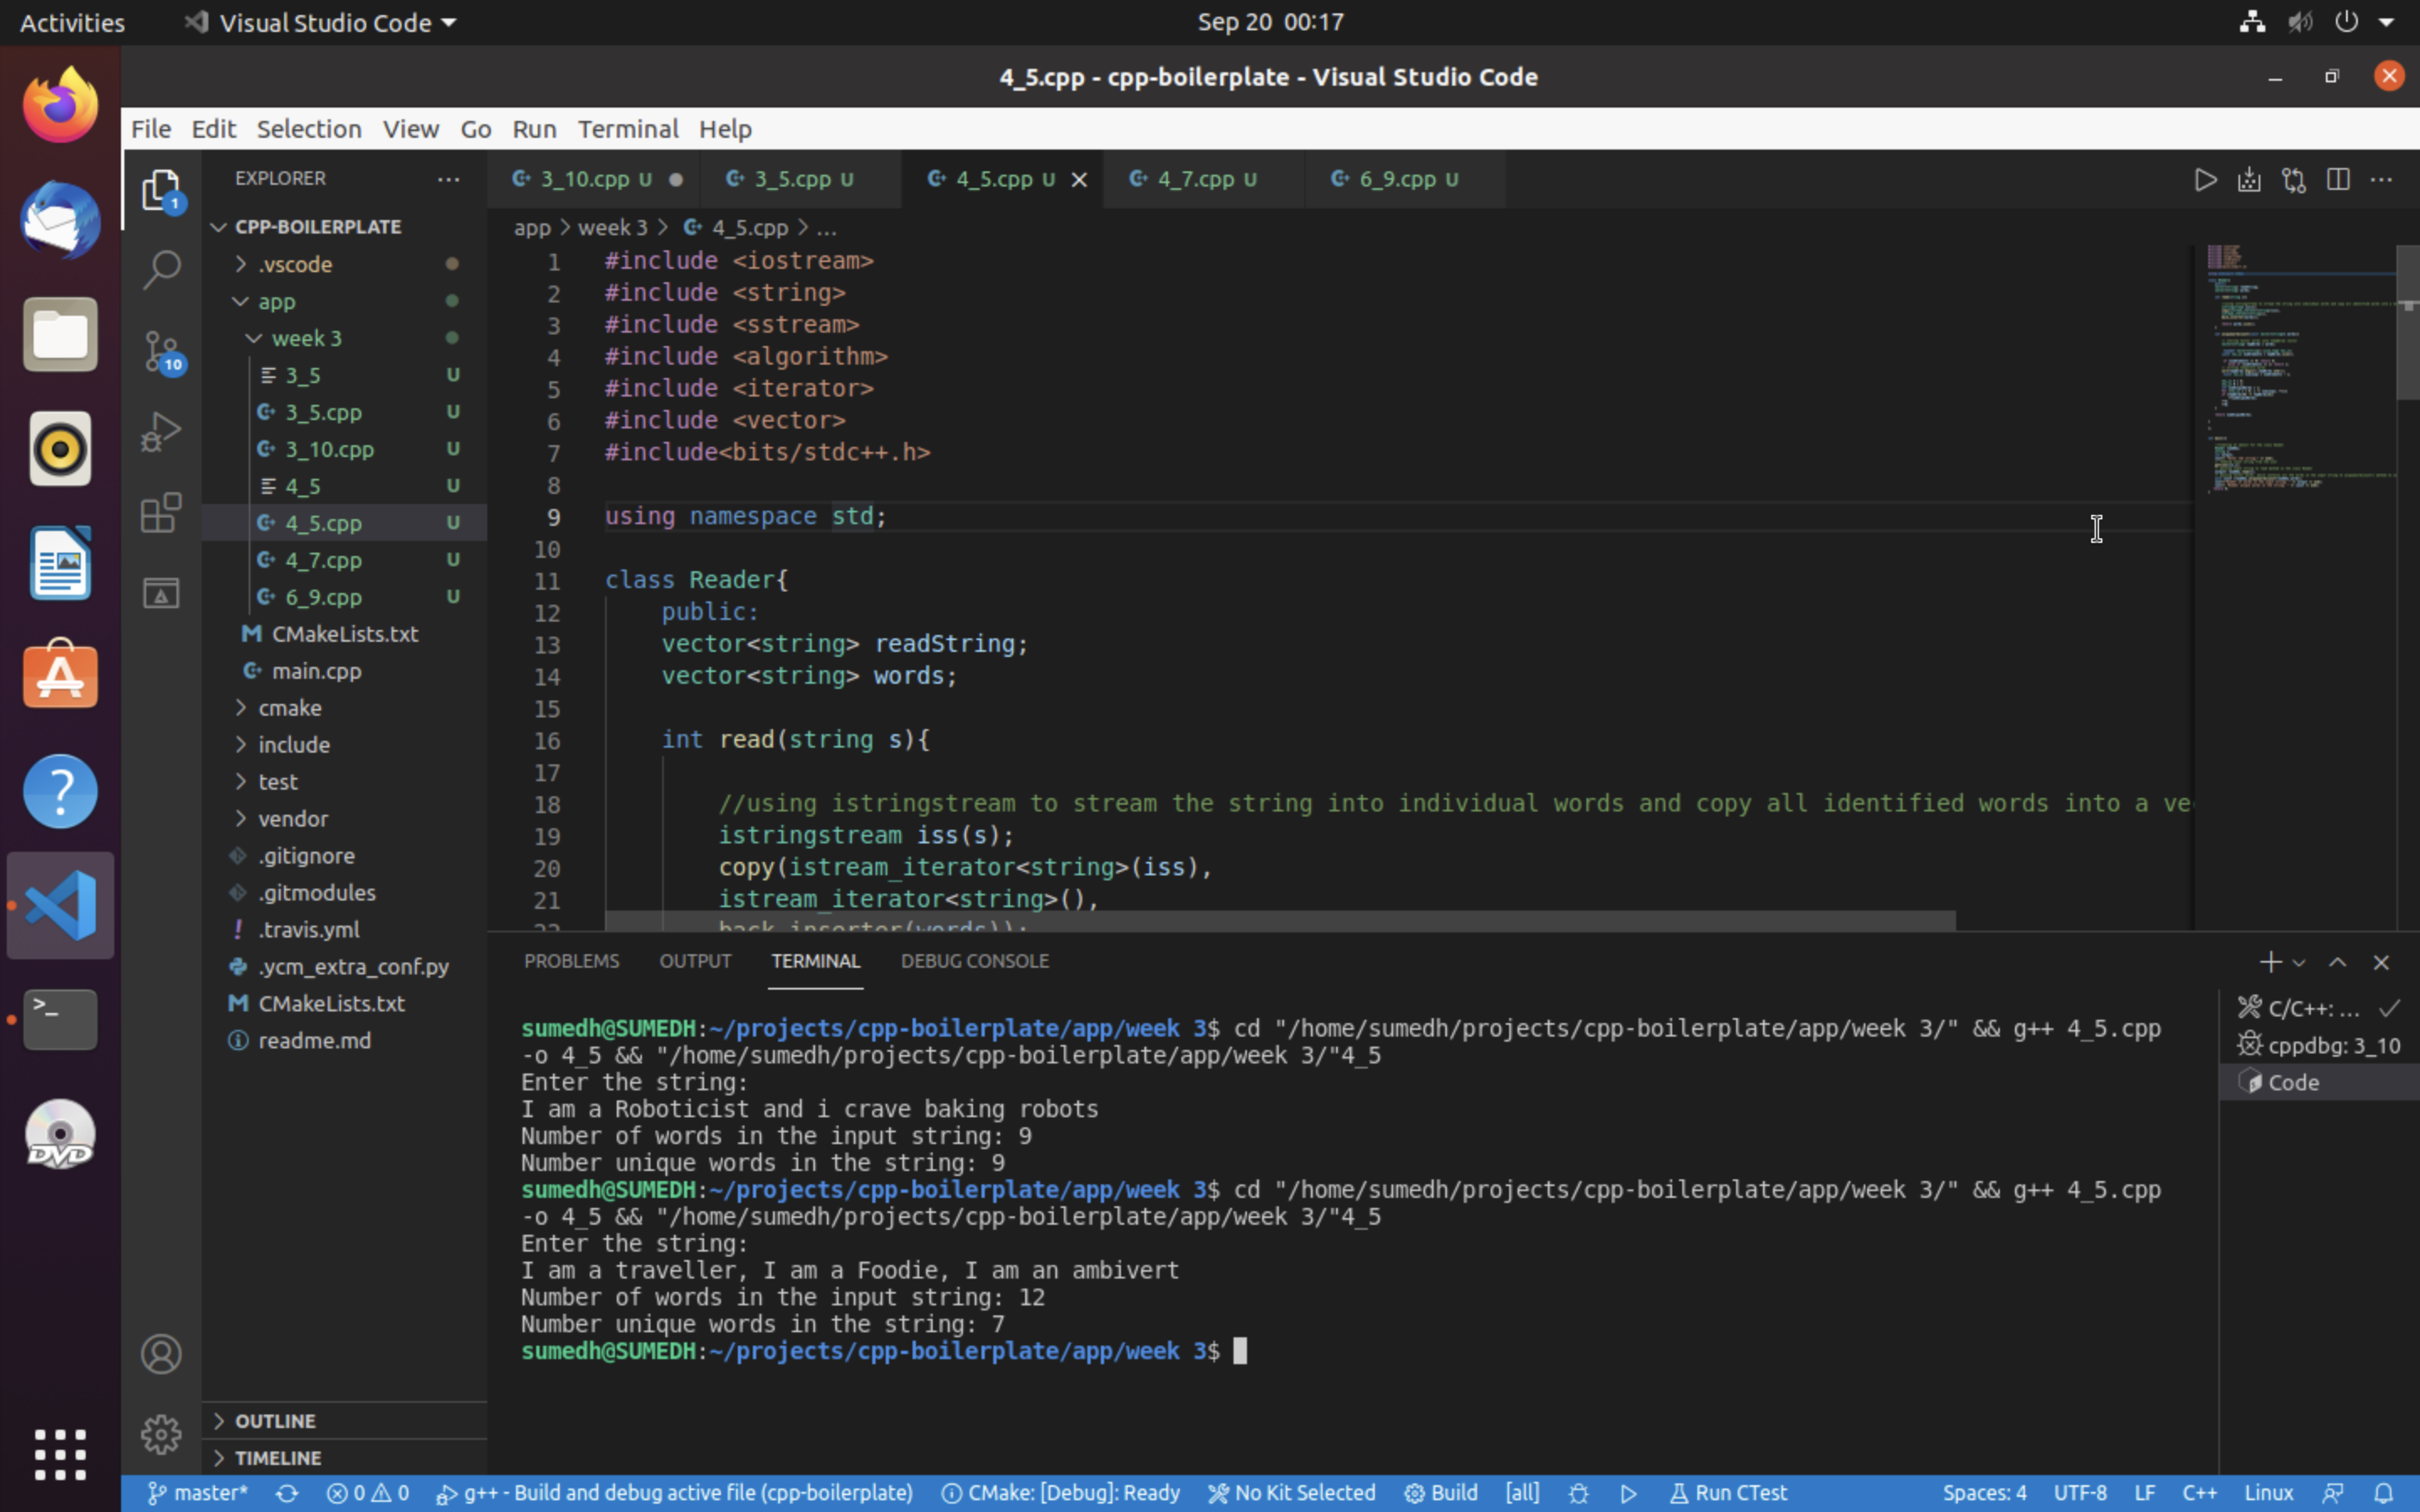Launch Firefox from the dock
2420x1512 pixels.
(x=60, y=105)
